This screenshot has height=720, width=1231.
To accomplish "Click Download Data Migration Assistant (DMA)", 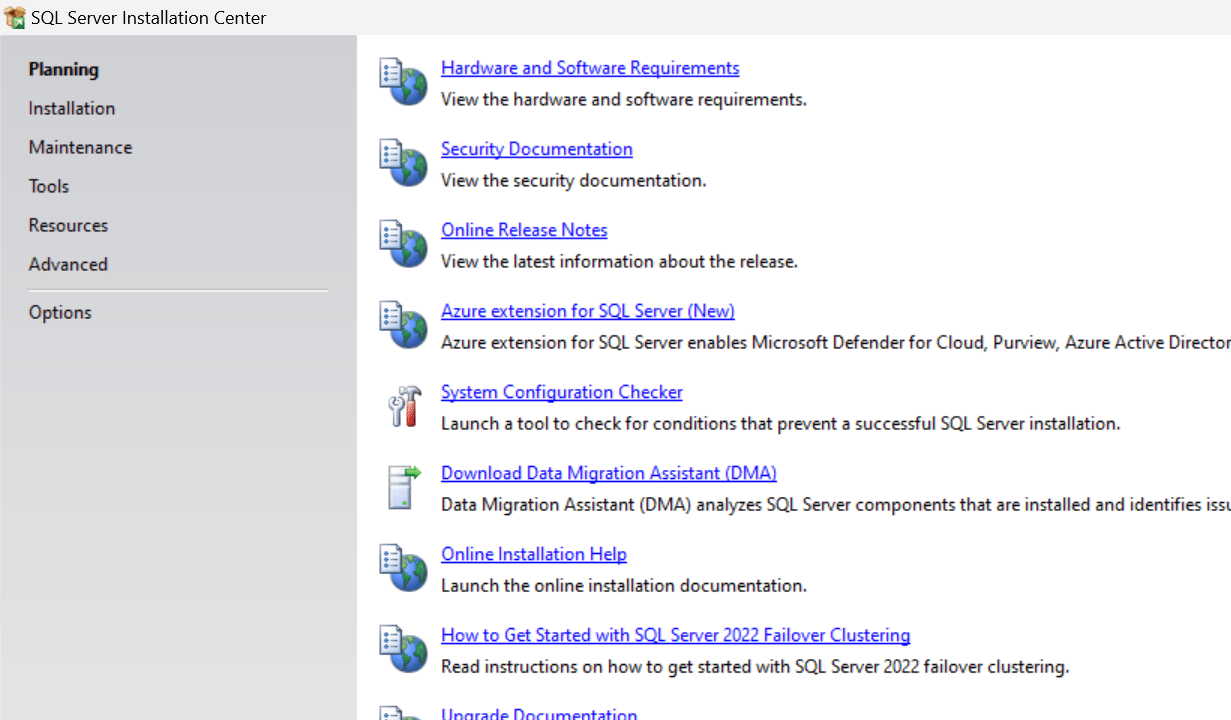I will tap(609, 473).
